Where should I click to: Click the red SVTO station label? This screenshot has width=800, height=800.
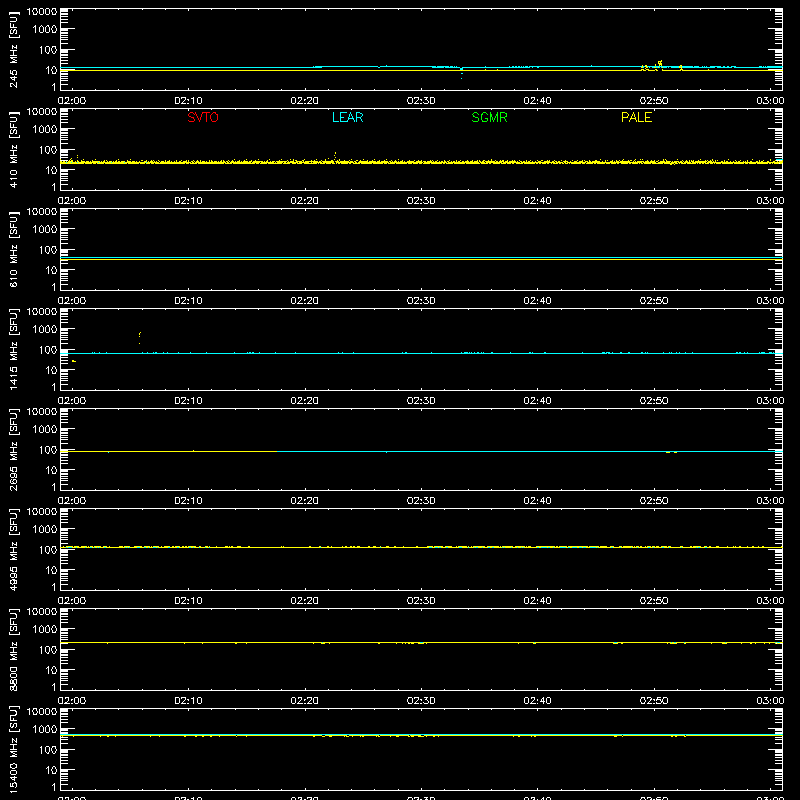pyautogui.click(x=203, y=117)
